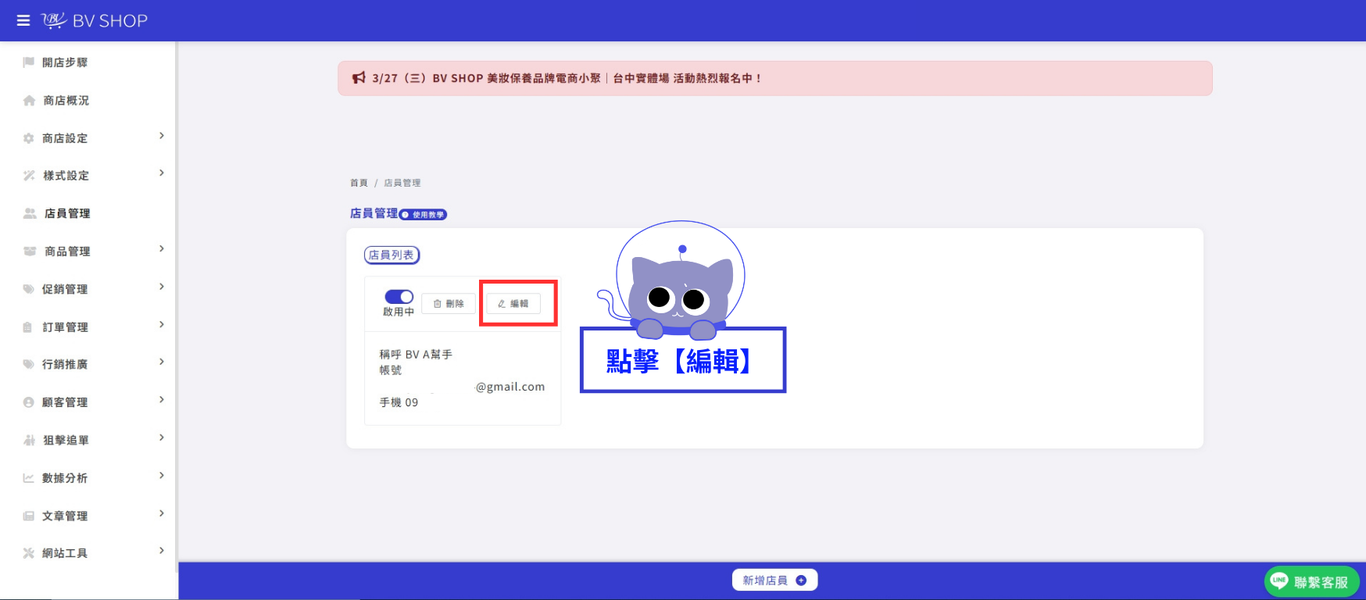
Task: Expand the 網站工具 chevron
Action: [161, 551]
